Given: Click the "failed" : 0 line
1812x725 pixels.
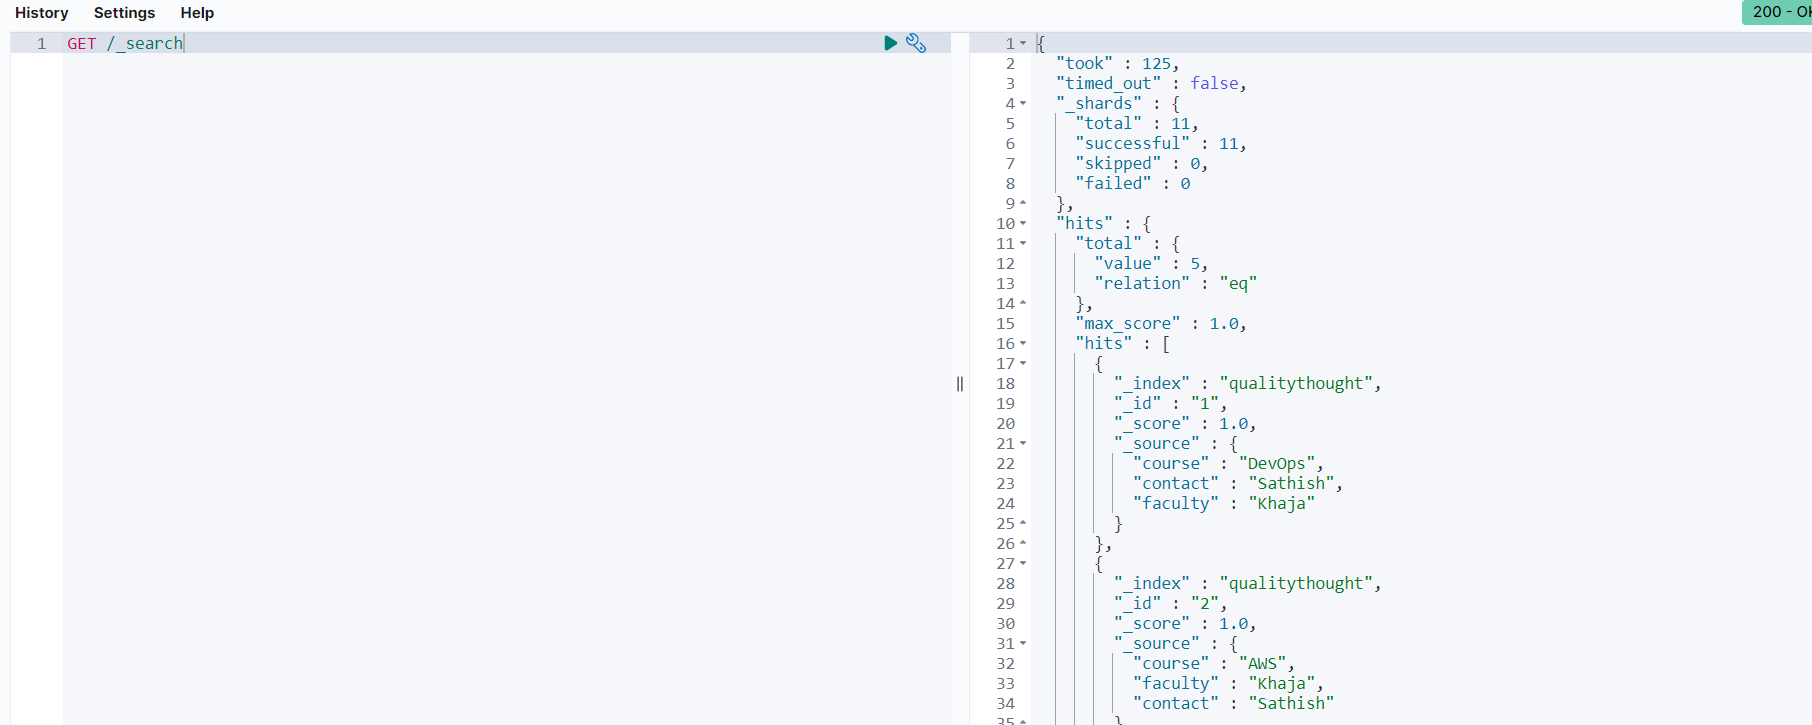Looking at the screenshot, I should (x=1132, y=183).
